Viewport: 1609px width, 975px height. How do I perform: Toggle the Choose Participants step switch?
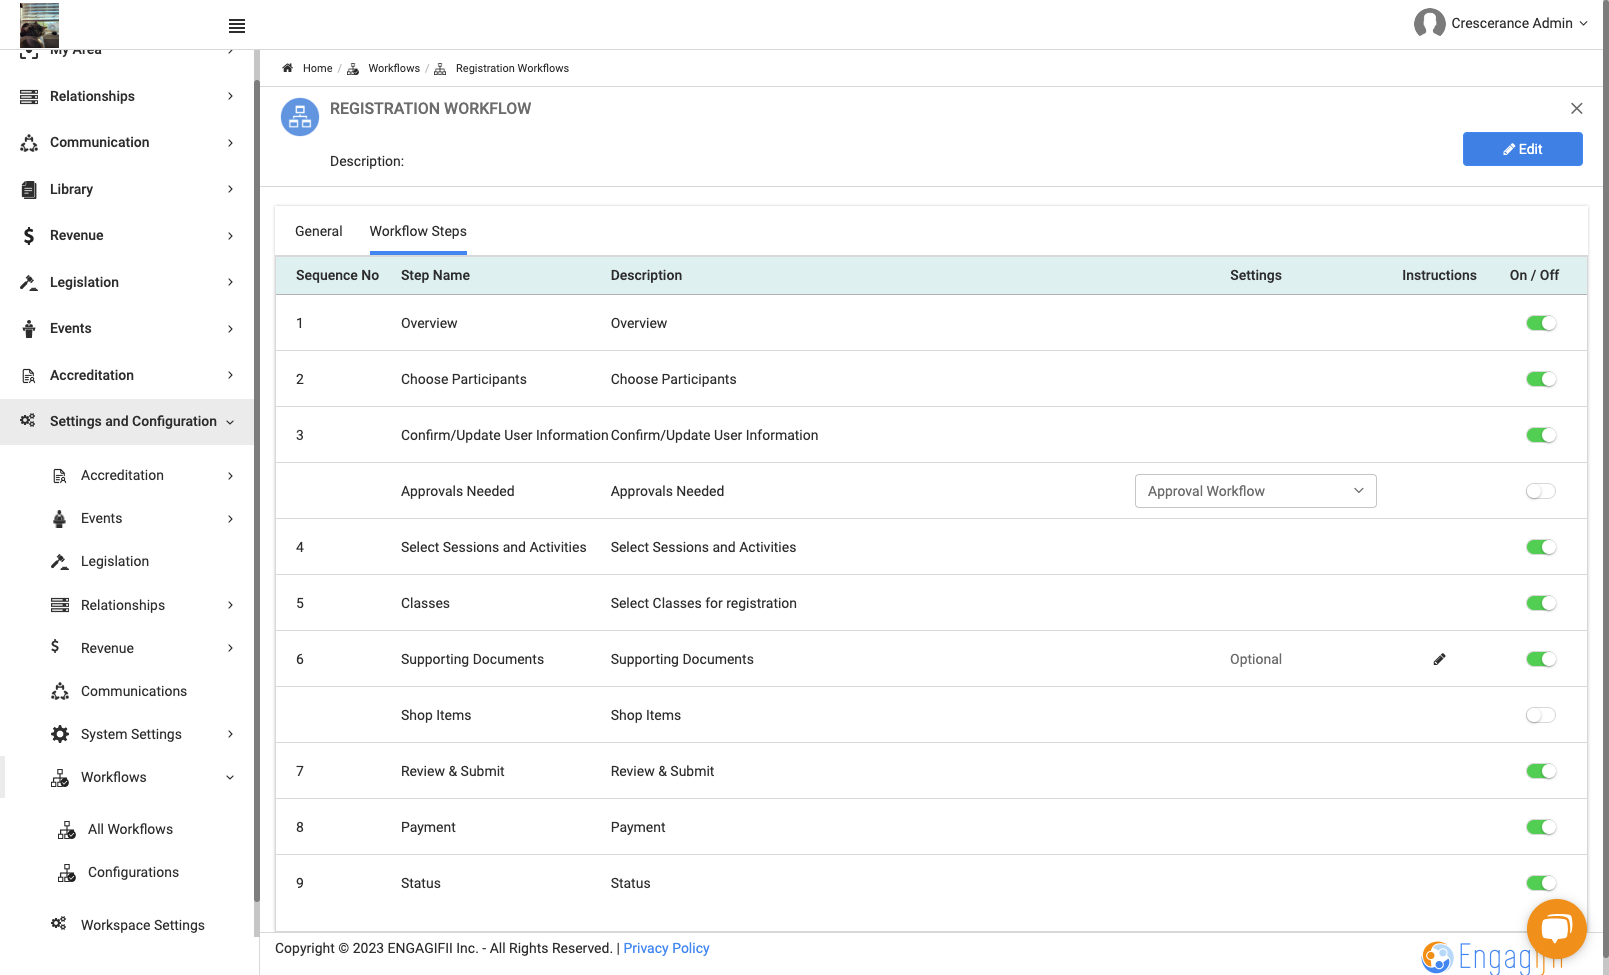[1541, 379]
